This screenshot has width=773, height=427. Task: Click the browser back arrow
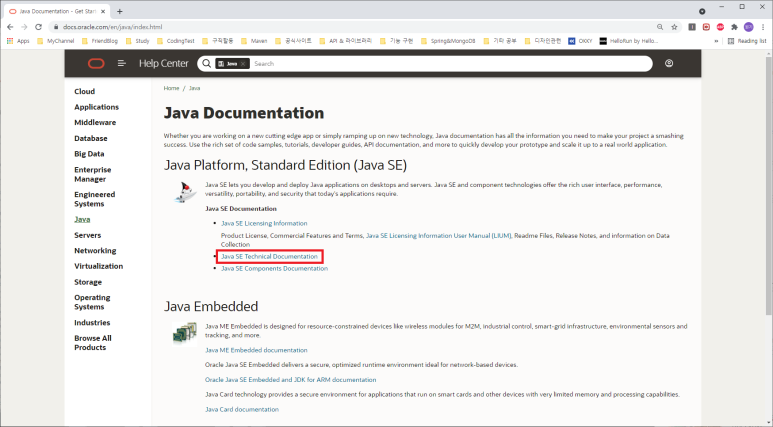10,27
